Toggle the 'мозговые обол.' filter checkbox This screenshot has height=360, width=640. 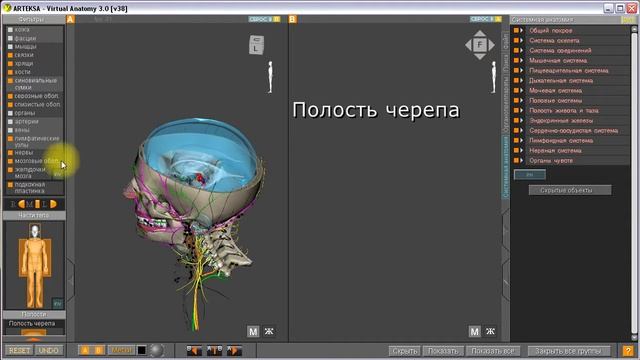10,161
